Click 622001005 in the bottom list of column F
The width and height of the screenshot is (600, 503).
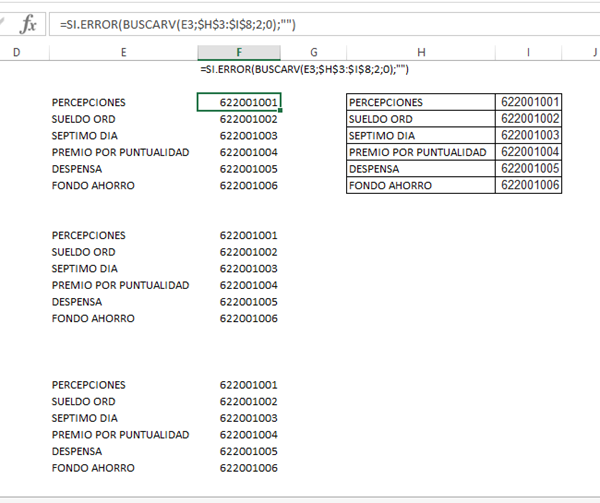249,451
